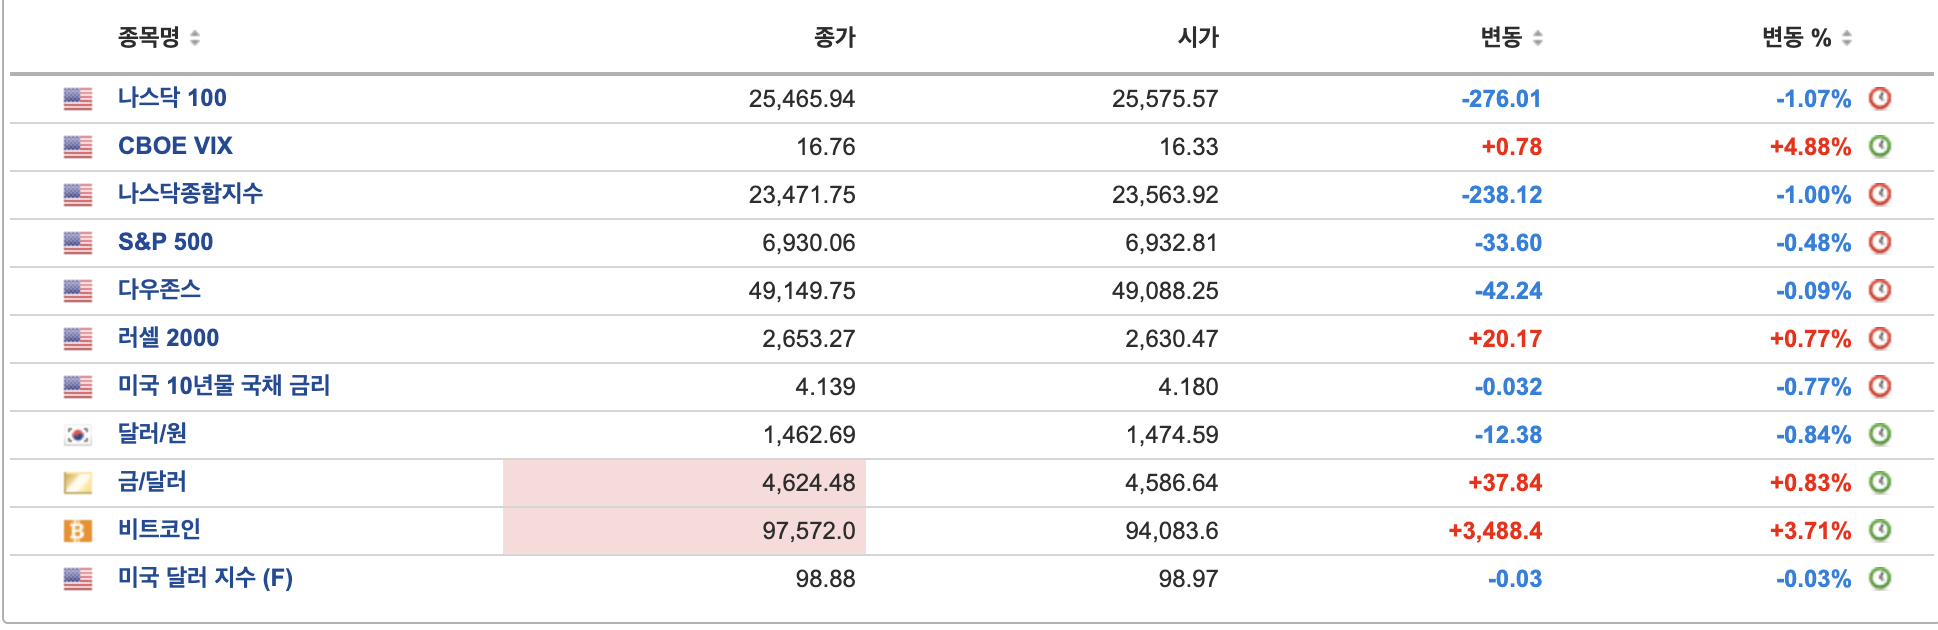Click the Korean flag icon beside 달러/원
1938x630 pixels.
click(77, 434)
